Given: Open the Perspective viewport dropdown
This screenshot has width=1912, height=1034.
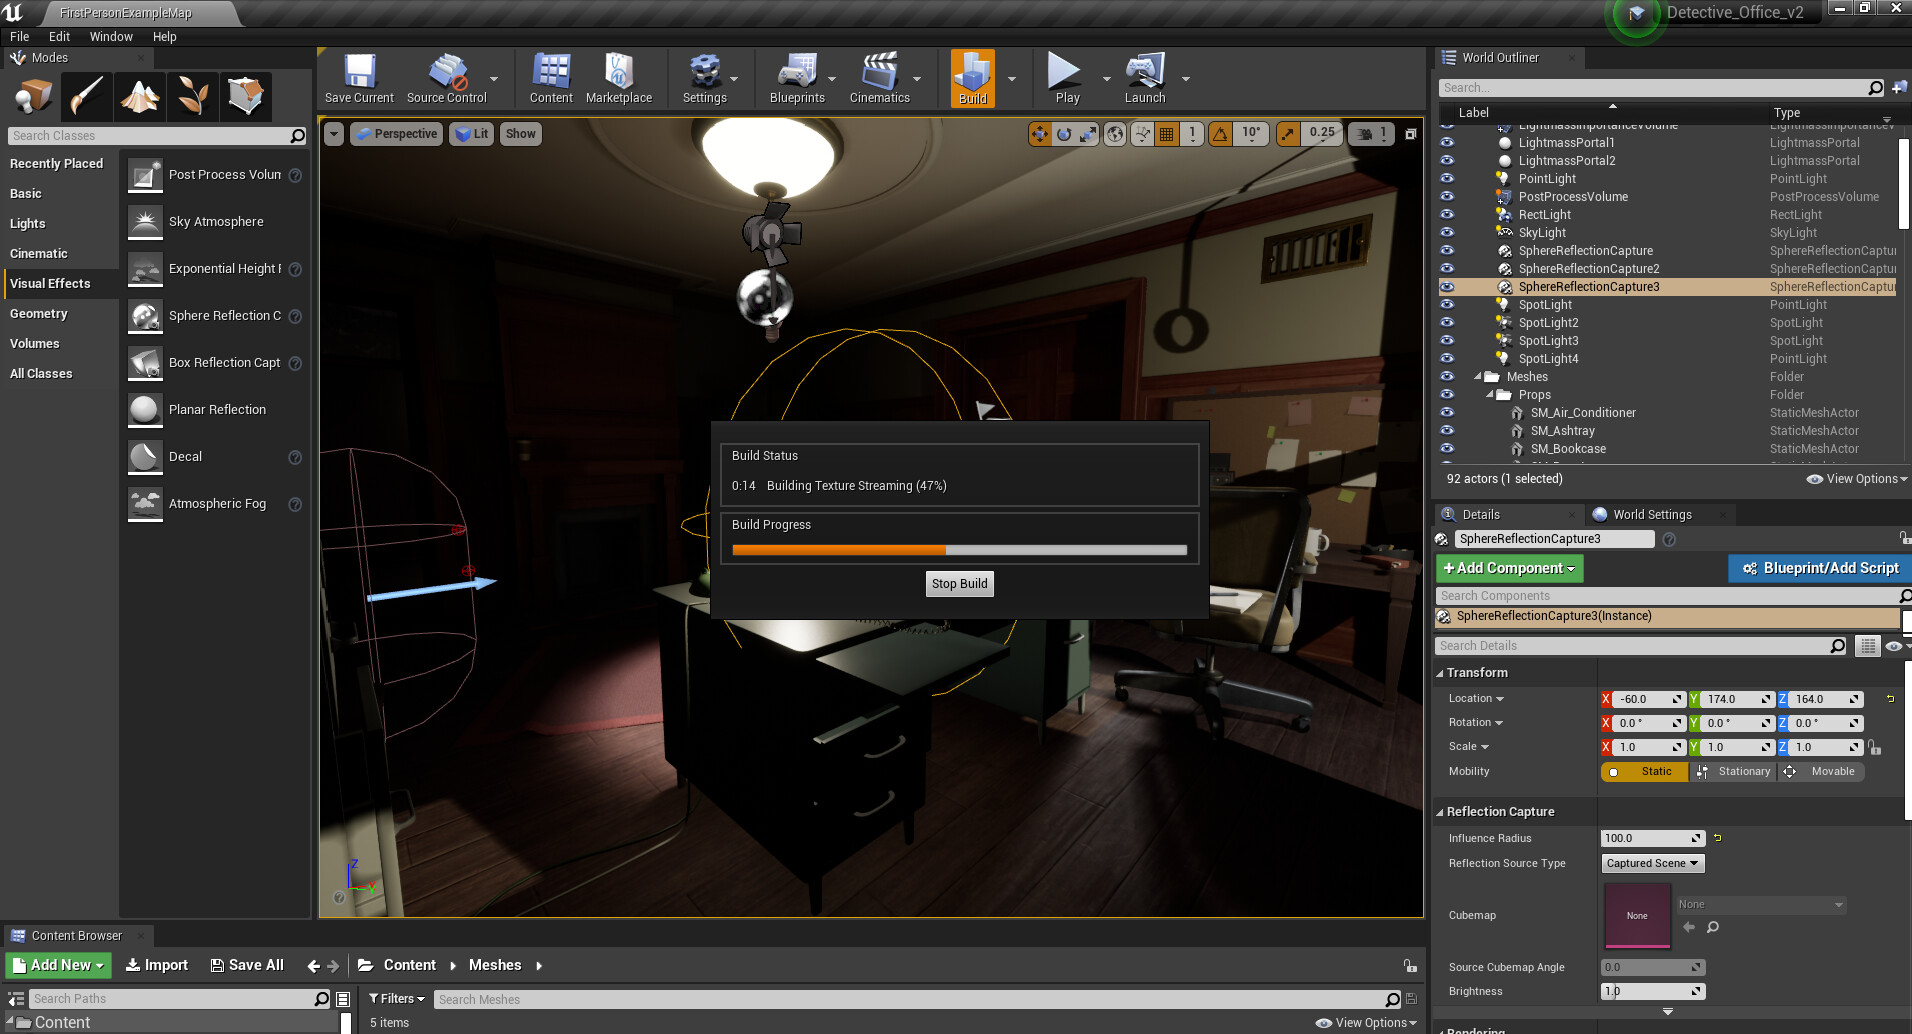Looking at the screenshot, I should (x=396, y=133).
